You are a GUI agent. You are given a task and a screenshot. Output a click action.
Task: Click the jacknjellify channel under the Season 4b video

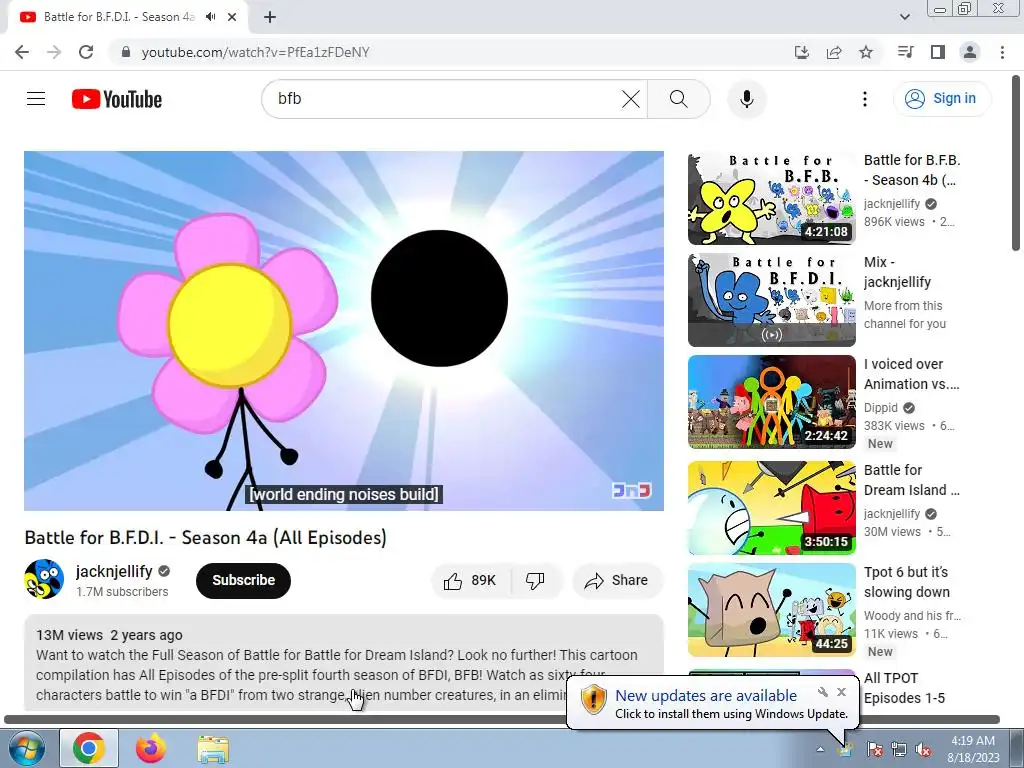tap(891, 204)
